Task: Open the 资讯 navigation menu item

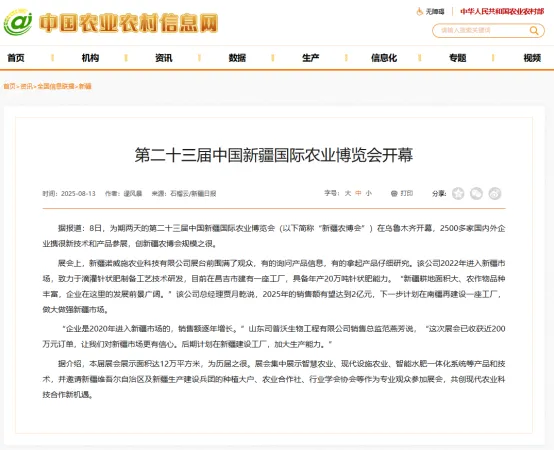Action: point(164,58)
